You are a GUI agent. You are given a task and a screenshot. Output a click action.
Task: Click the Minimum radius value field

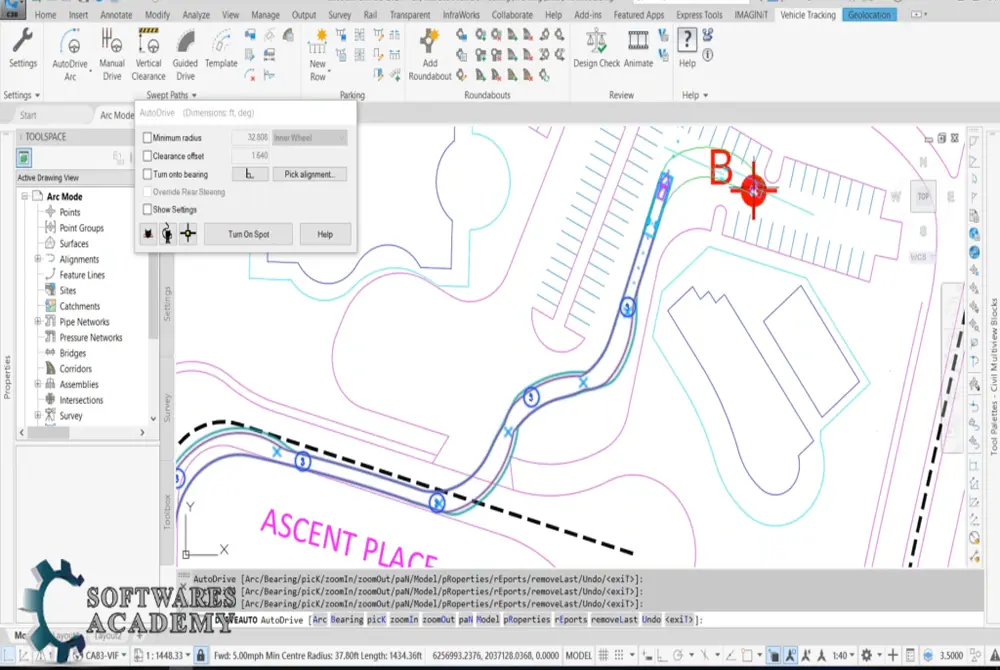point(251,138)
